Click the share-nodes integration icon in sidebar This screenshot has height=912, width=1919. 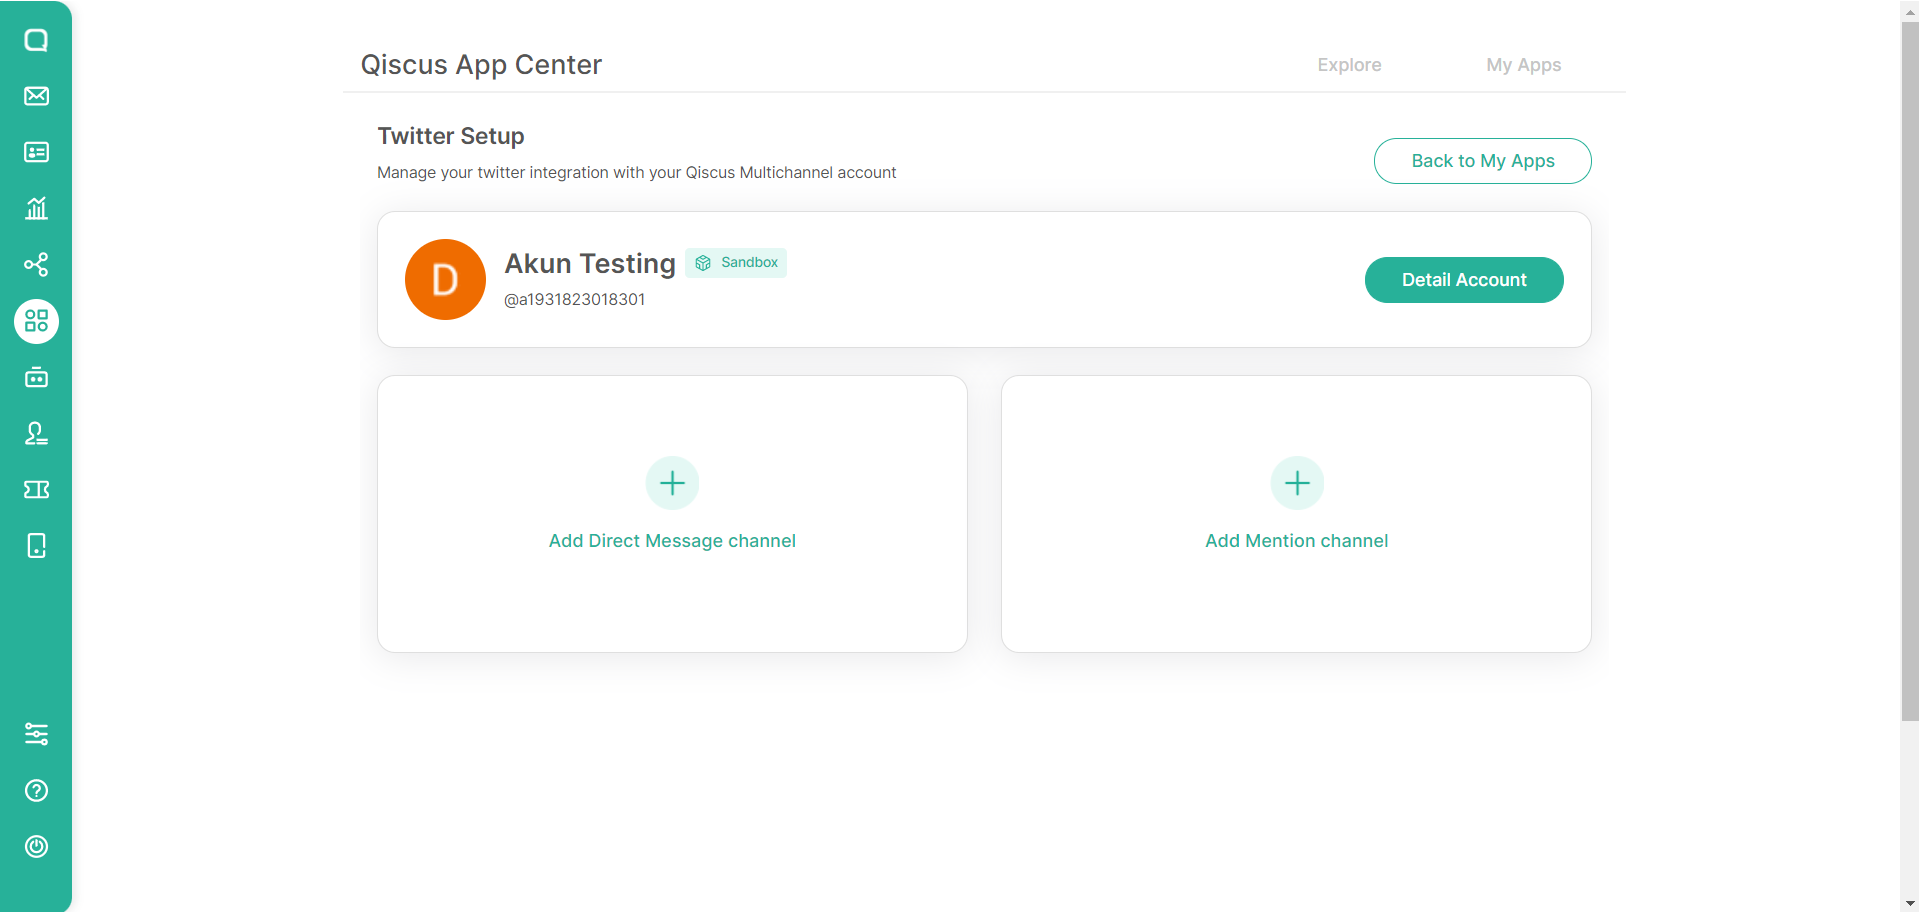point(36,265)
